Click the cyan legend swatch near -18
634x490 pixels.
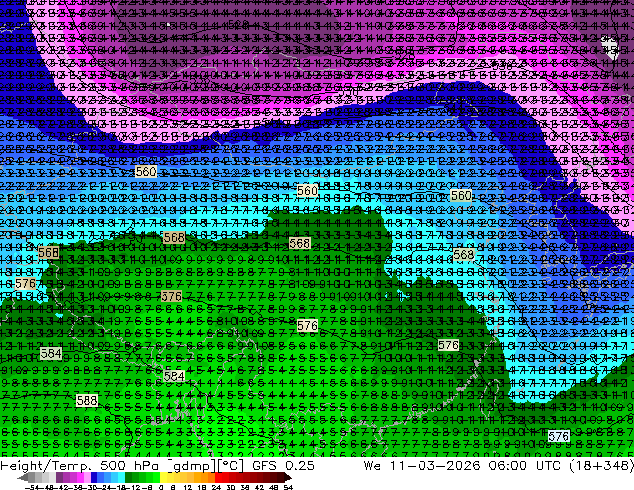point(121,478)
